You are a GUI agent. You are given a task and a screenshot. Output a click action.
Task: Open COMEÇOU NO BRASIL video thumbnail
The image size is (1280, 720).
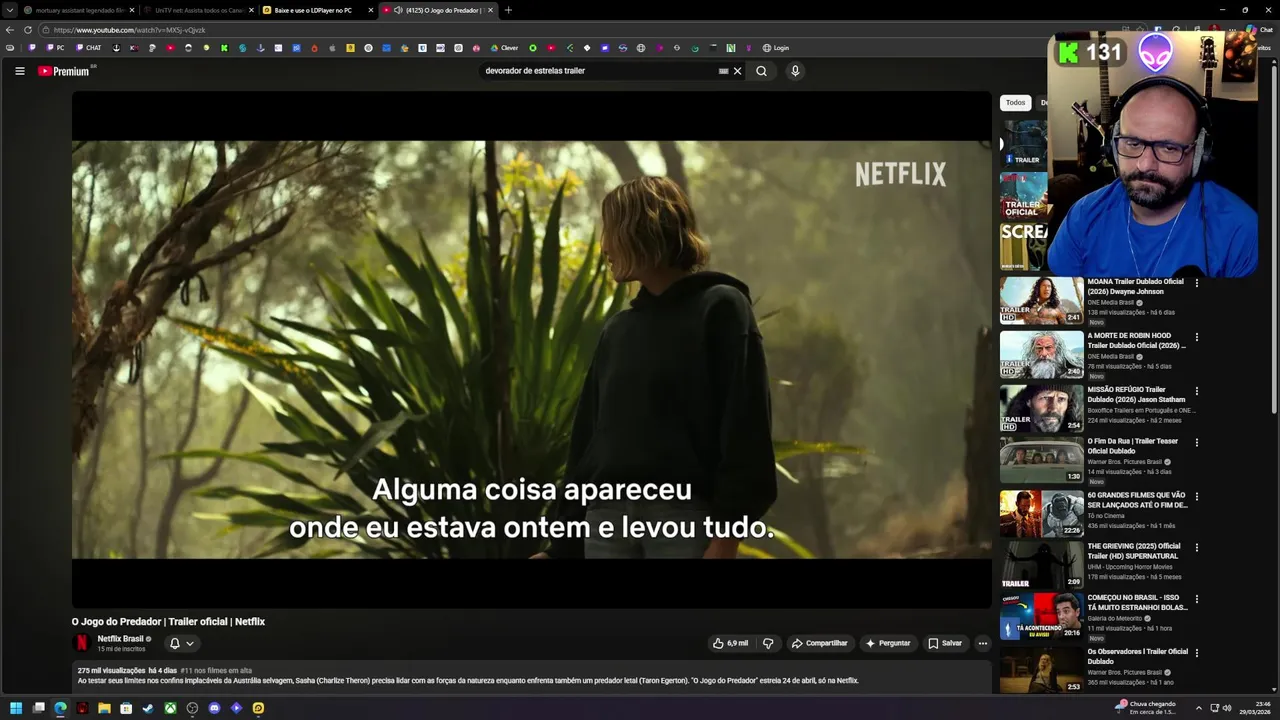(x=1041, y=616)
